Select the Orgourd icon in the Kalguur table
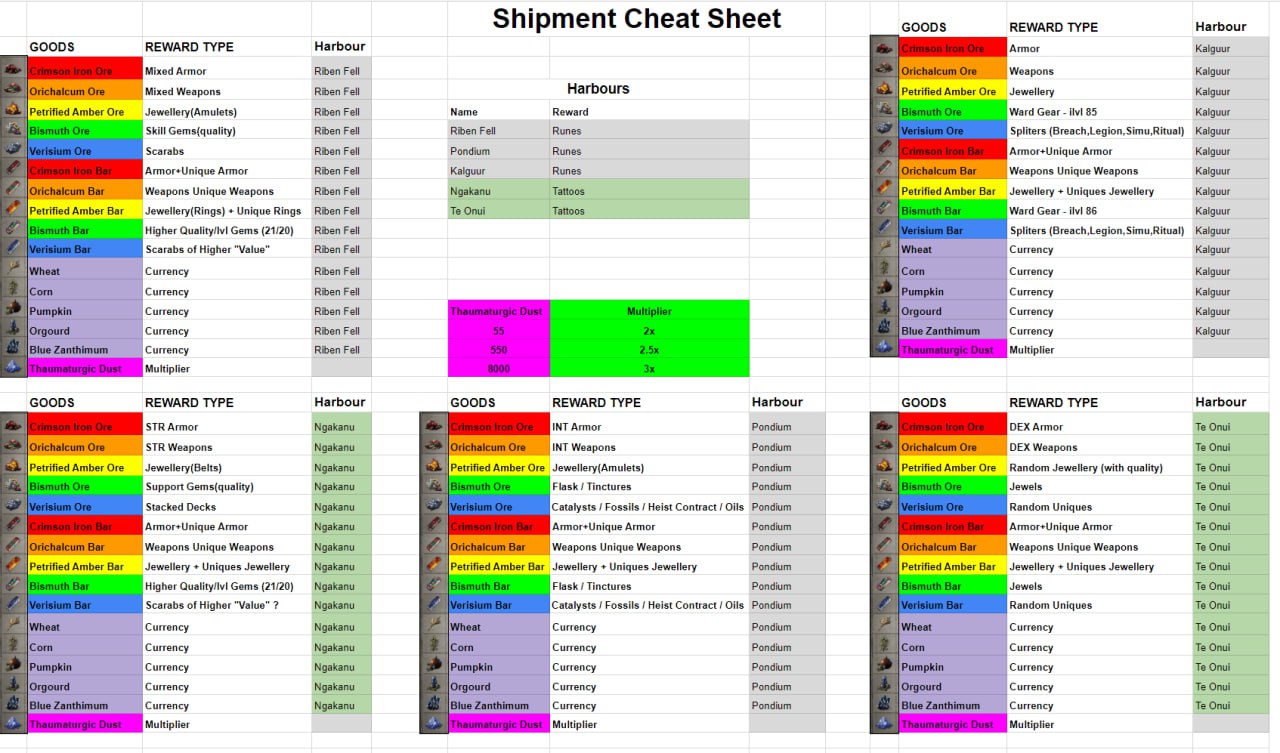Viewport: 1280px width, 753px height. tap(884, 310)
